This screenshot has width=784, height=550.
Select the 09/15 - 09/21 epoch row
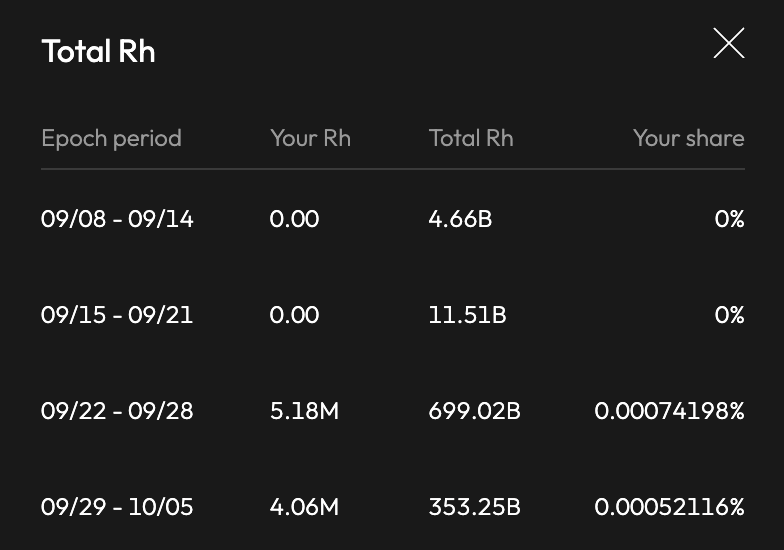coord(117,315)
